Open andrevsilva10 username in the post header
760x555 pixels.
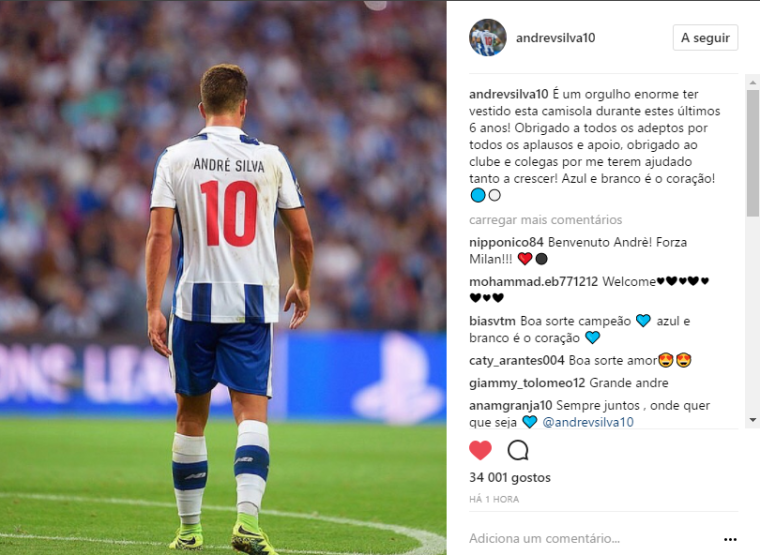pyautogui.click(x=555, y=38)
